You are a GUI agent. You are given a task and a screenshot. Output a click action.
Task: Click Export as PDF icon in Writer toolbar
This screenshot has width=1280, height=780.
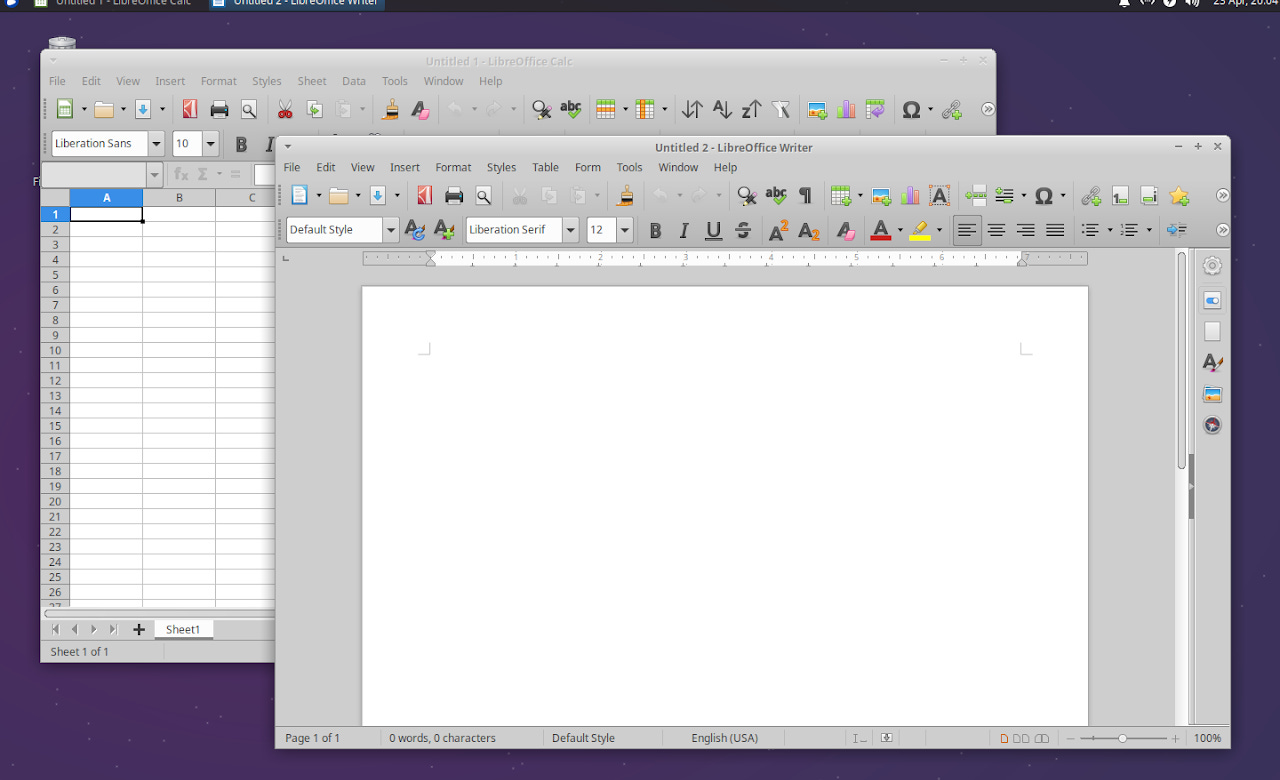(x=425, y=196)
